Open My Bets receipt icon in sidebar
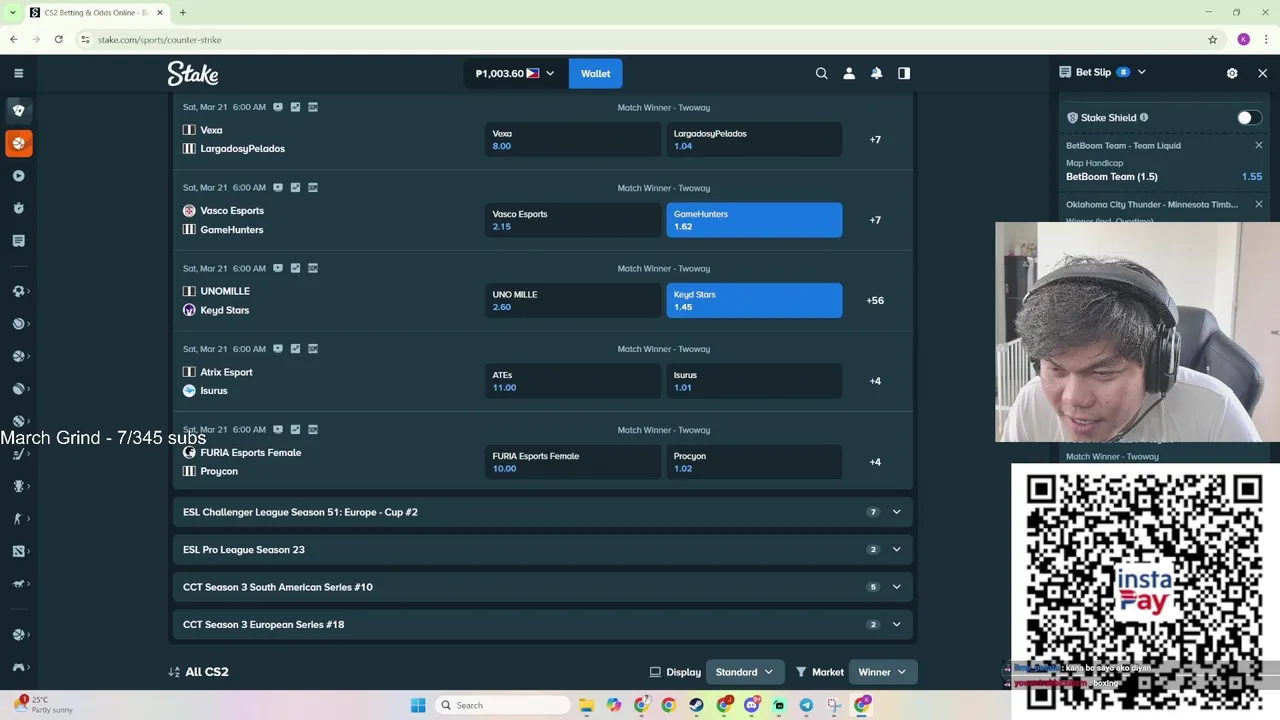This screenshot has height=720, width=1280. pyautogui.click(x=18, y=241)
